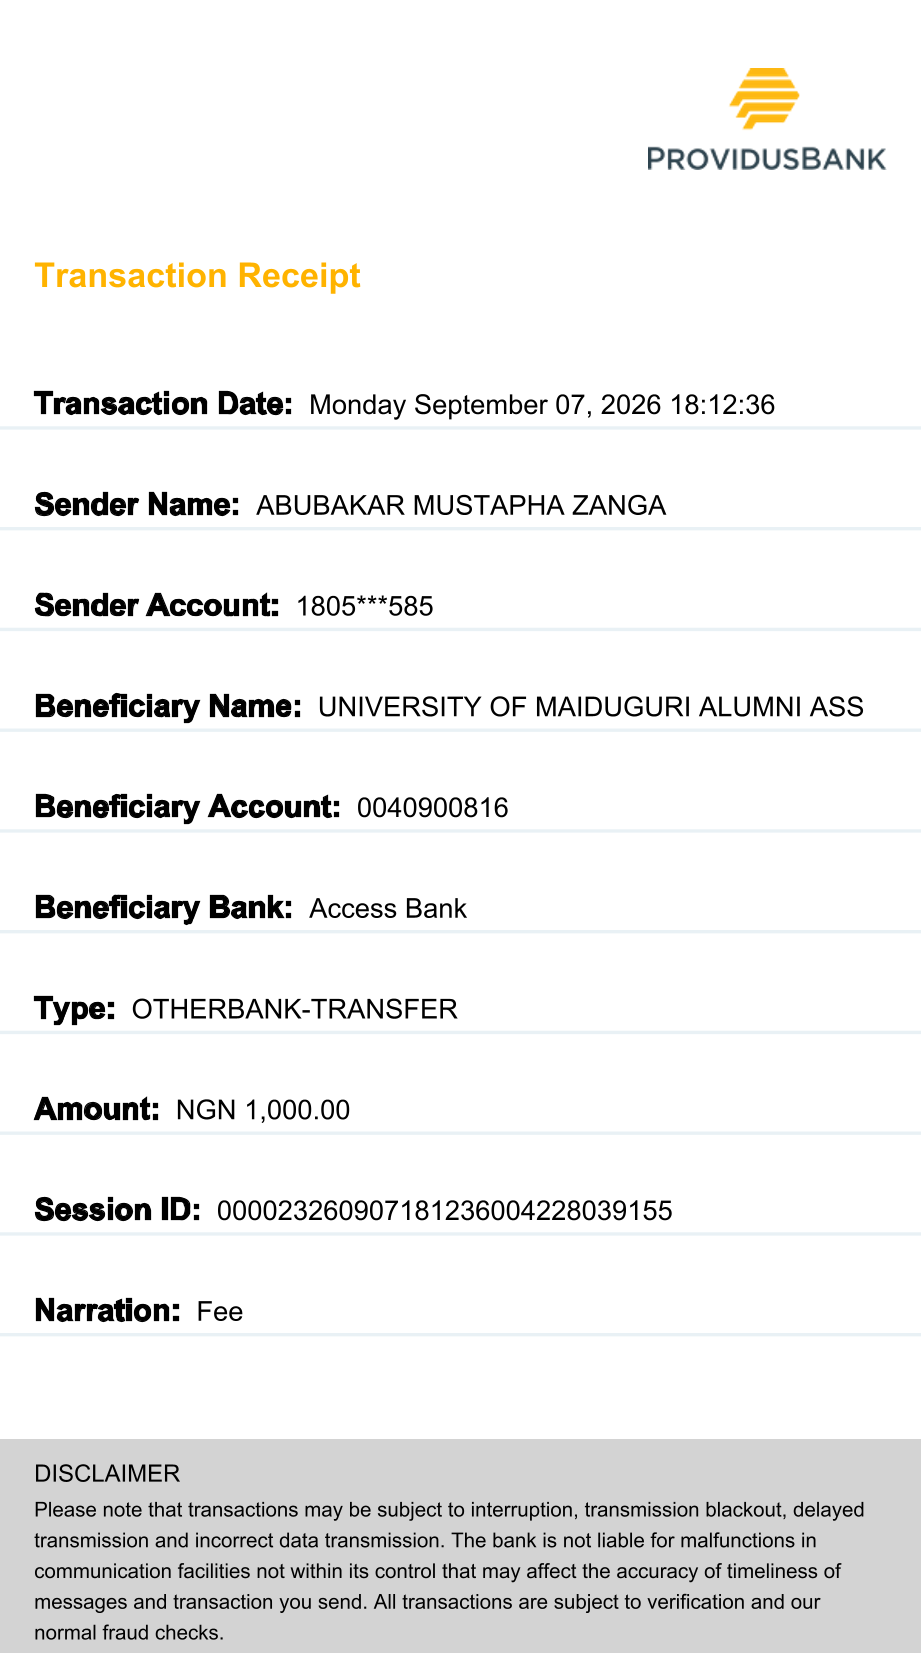921x1653 pixels.
Task: Click the Sender Name label
Action: point(137,505)
